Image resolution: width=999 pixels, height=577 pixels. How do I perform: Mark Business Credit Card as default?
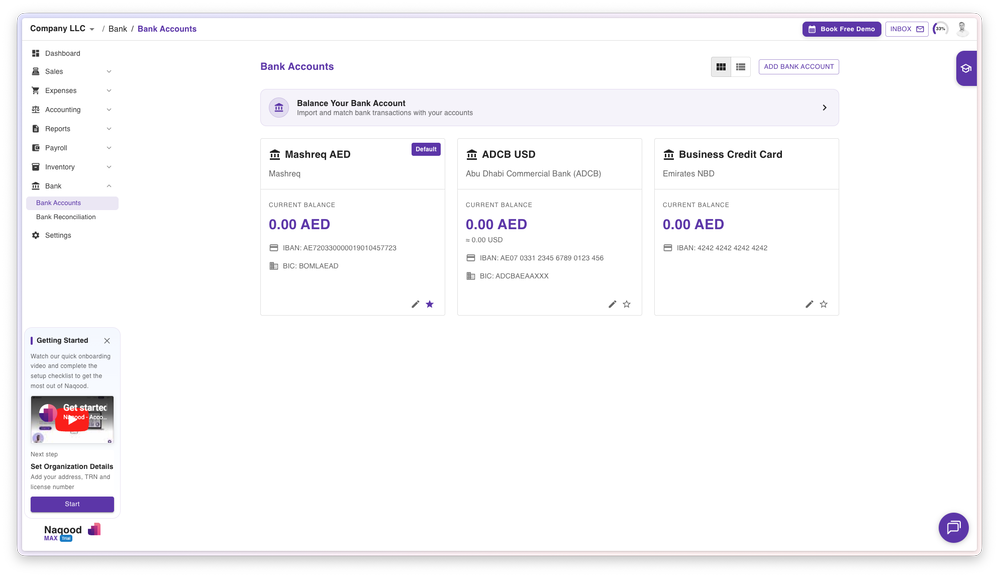824,304
